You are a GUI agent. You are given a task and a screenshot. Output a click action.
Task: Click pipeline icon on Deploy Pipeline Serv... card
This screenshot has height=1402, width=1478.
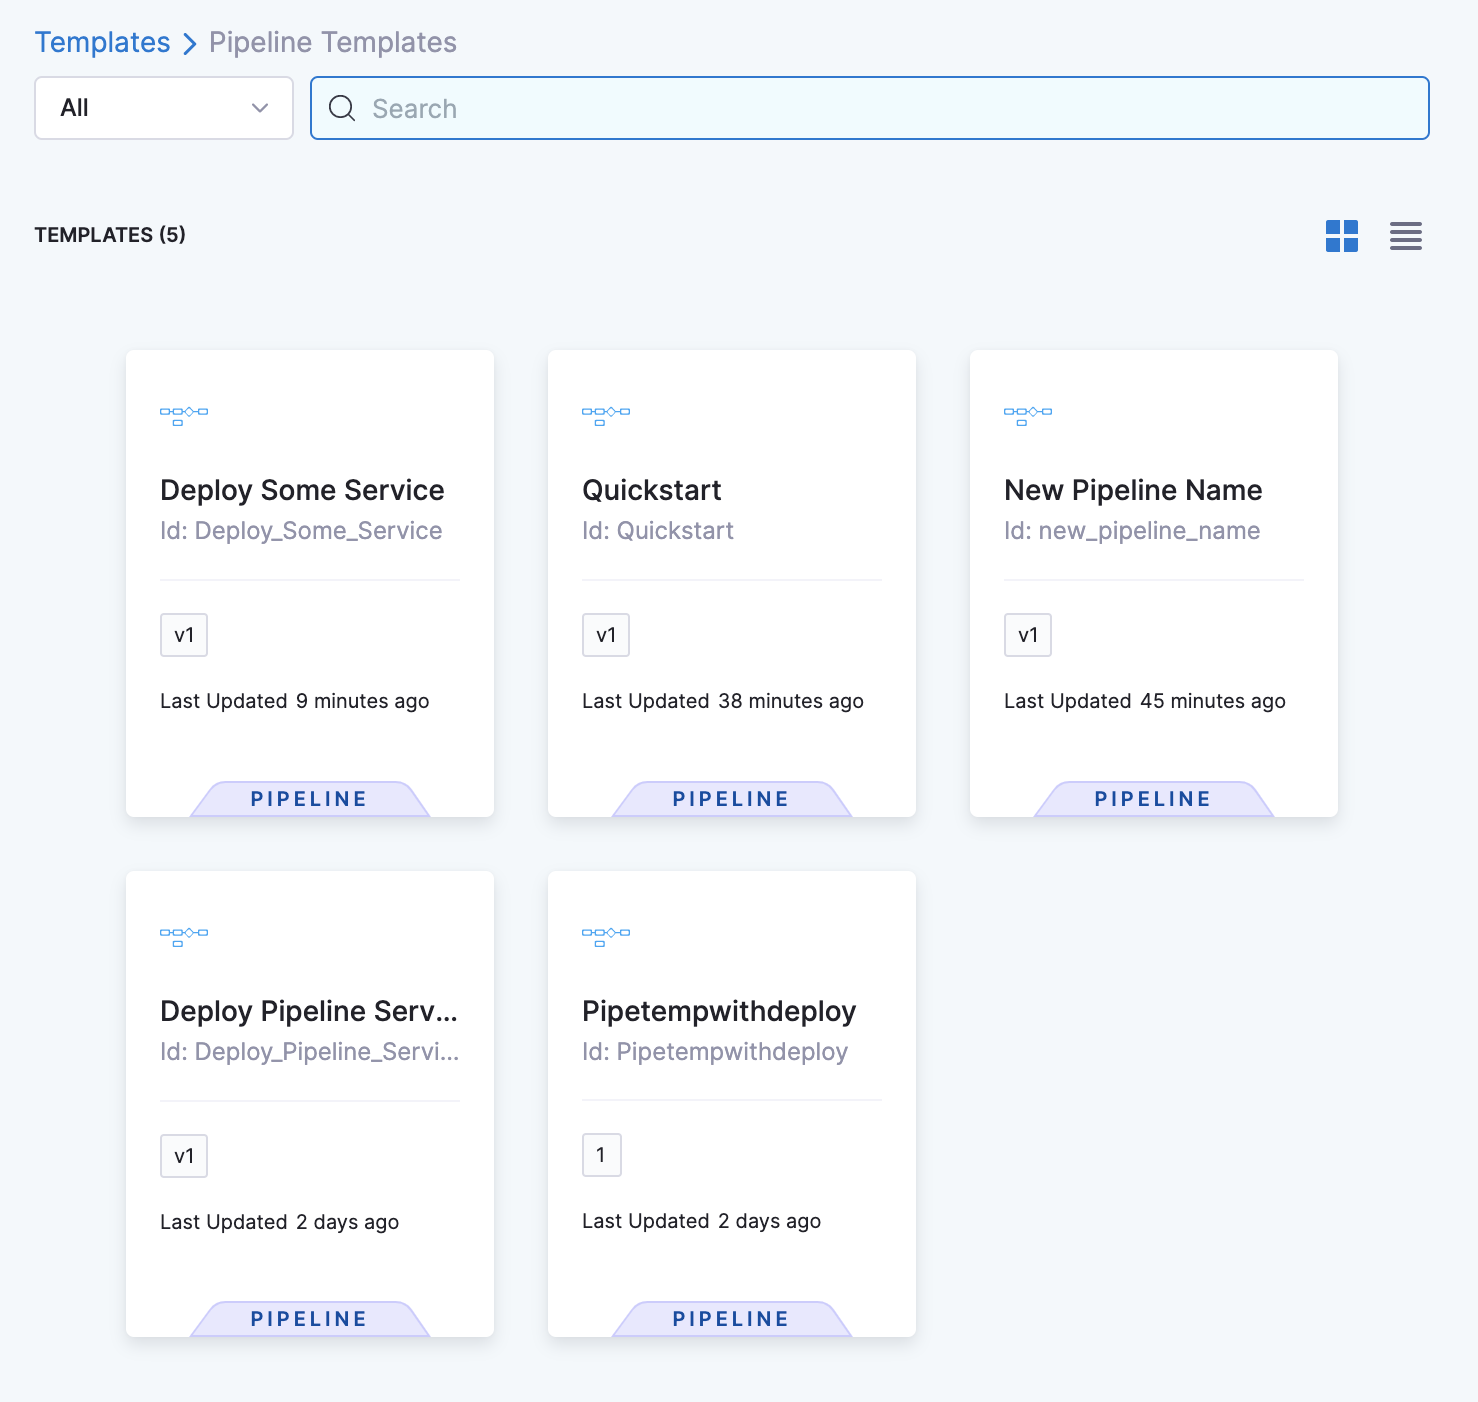pos(184,936)
